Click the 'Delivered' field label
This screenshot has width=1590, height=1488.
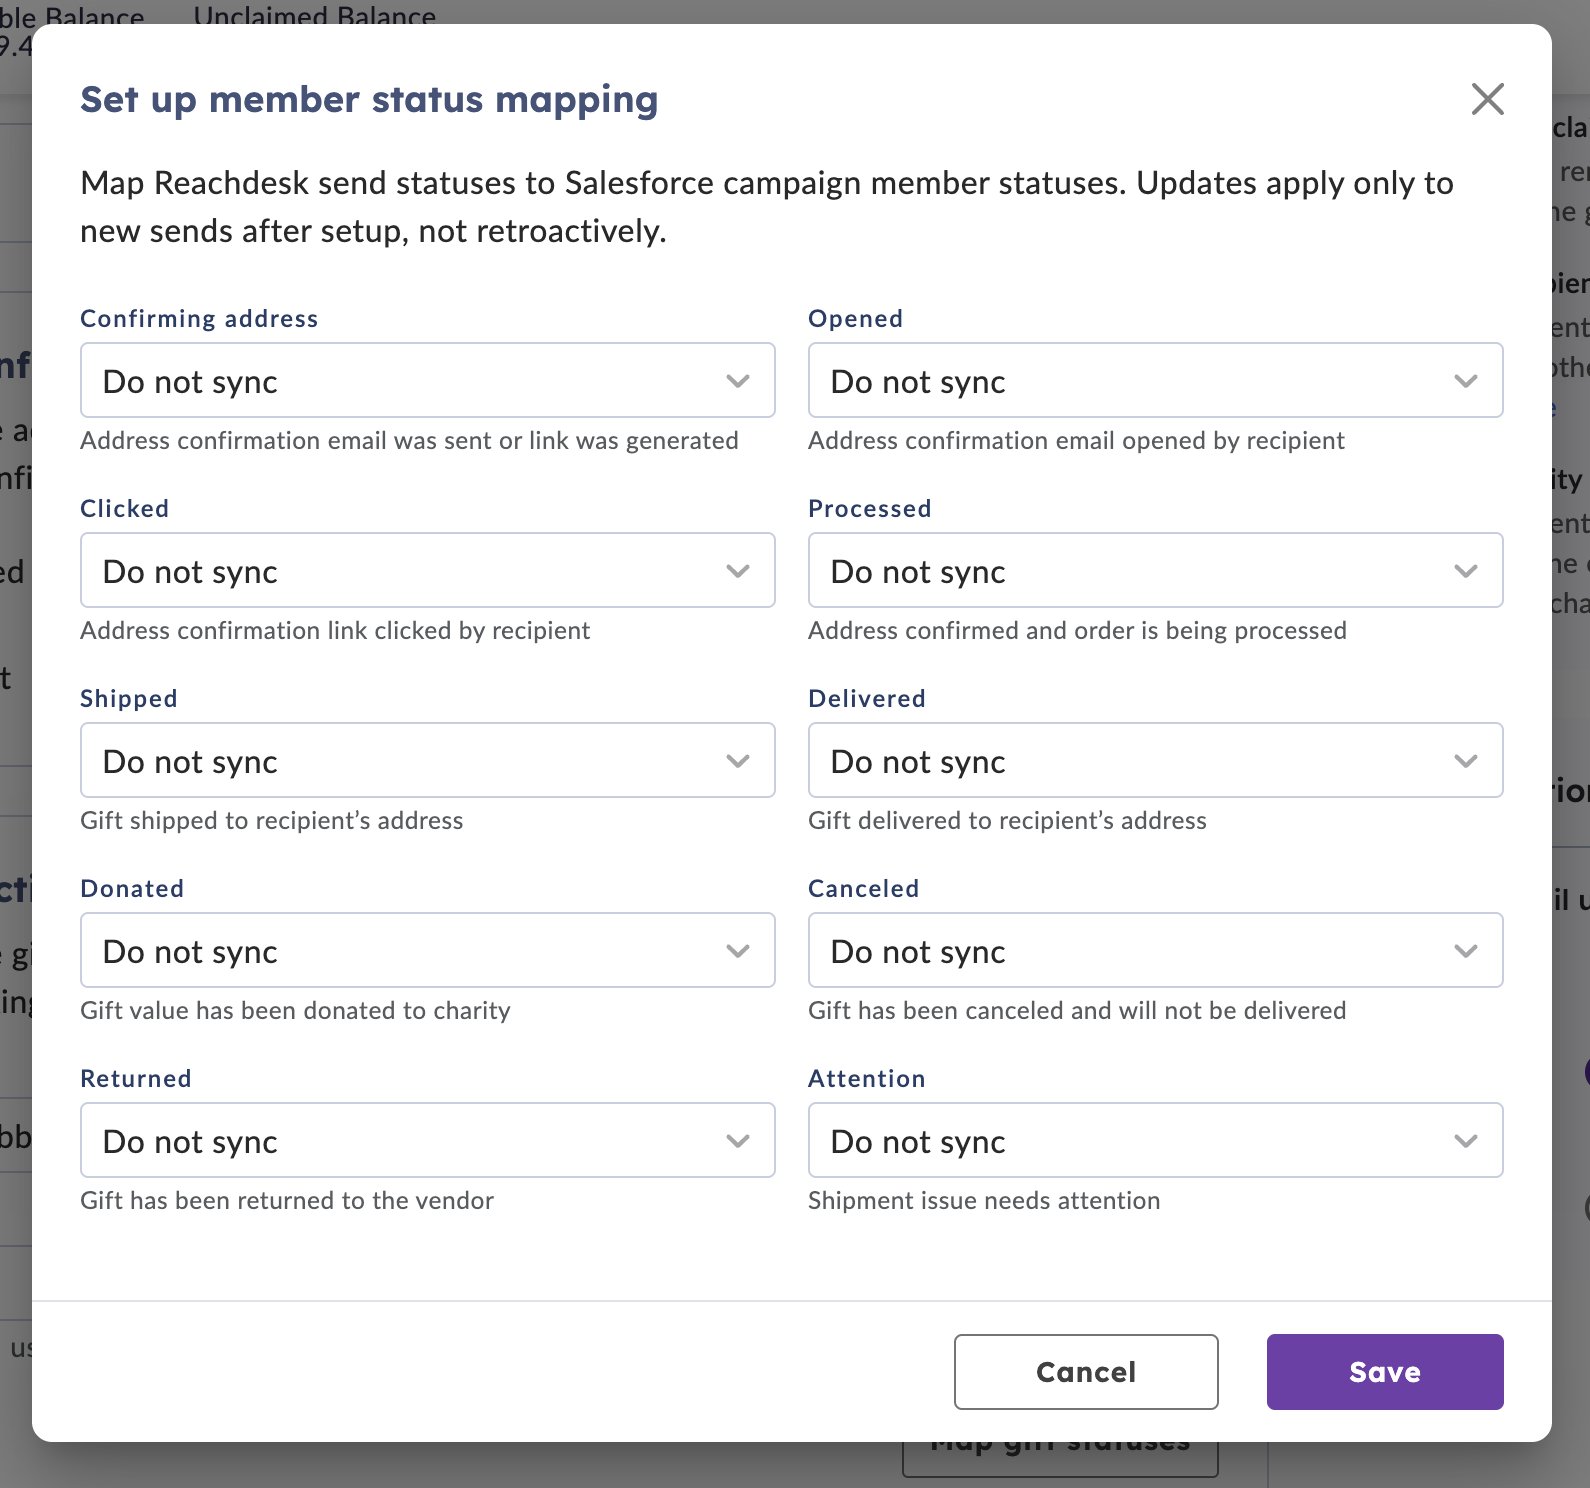tap(866, 698)
